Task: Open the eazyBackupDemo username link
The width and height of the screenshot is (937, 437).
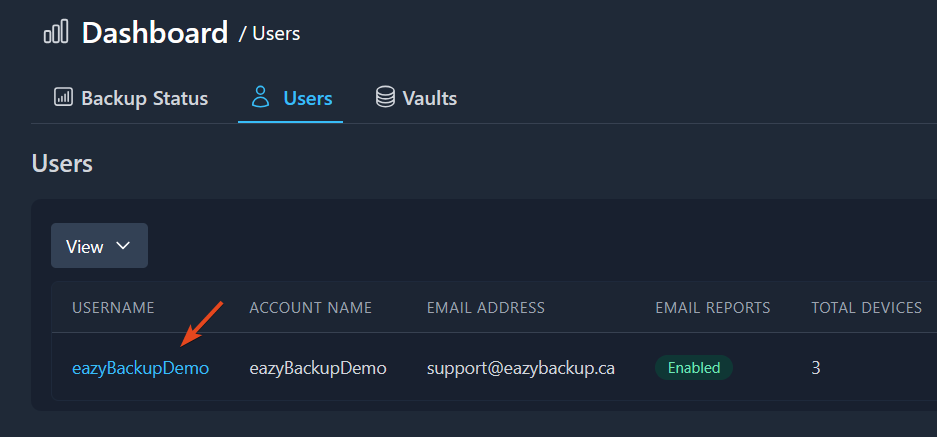Action: (x=140, y=368)
